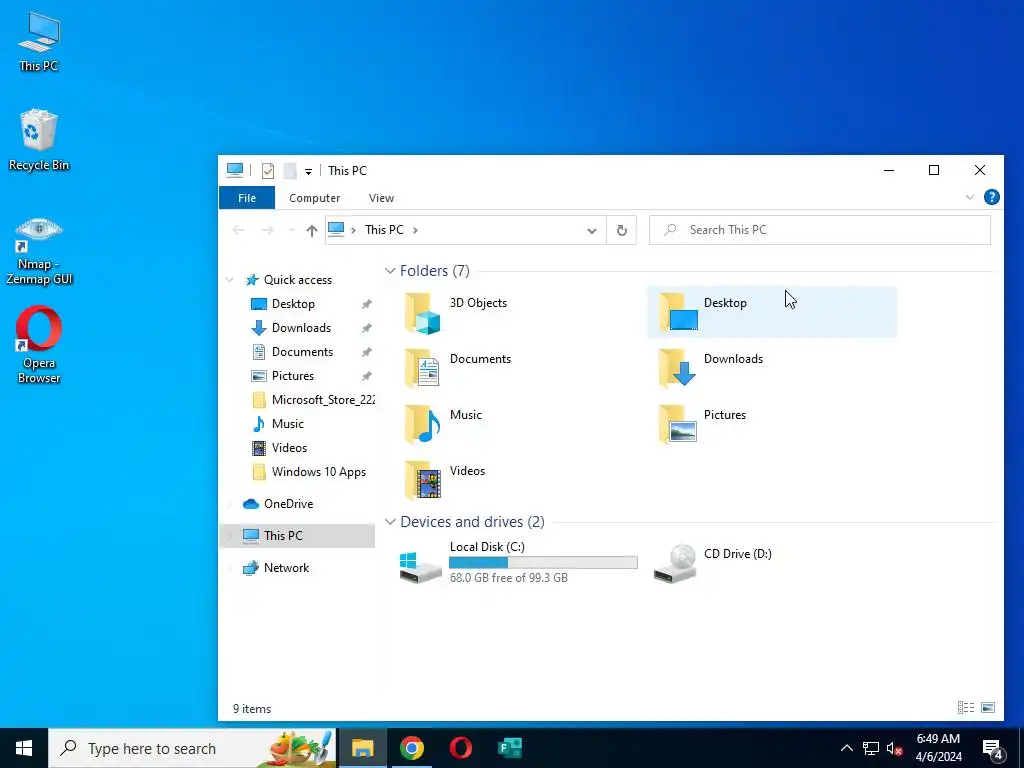This screenshot has height=768, width=1024.
Task: Refresh the This PC location
Action: [x=622, y=230]
